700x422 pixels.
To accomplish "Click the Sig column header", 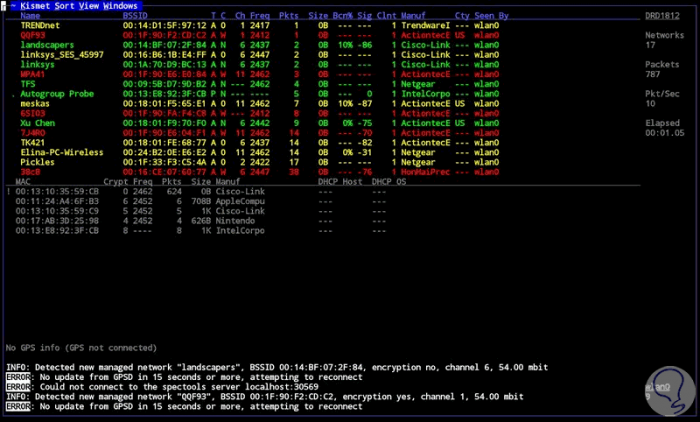I will pos(365,16).
